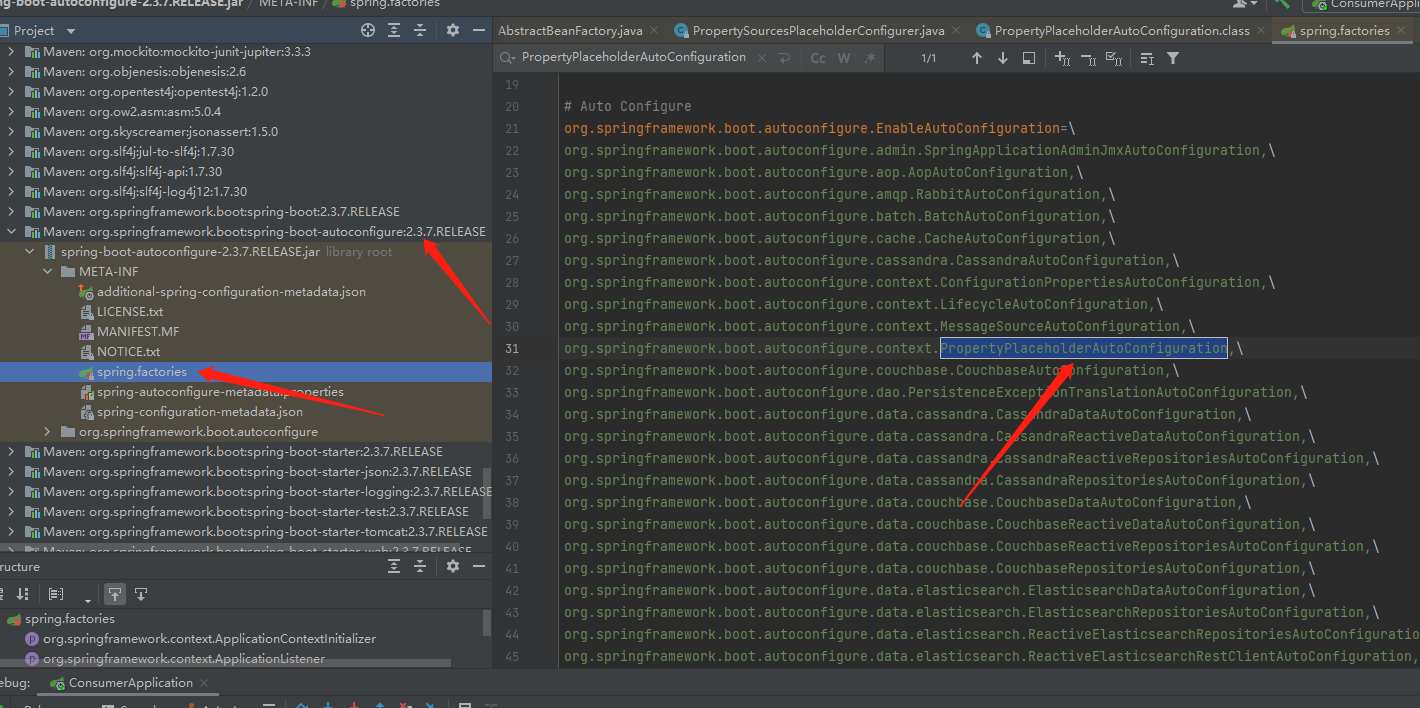Toggle multiline search-in-selection icon
The width and height of the screenshot is (1420, 708).
(x=1147, y=58)
